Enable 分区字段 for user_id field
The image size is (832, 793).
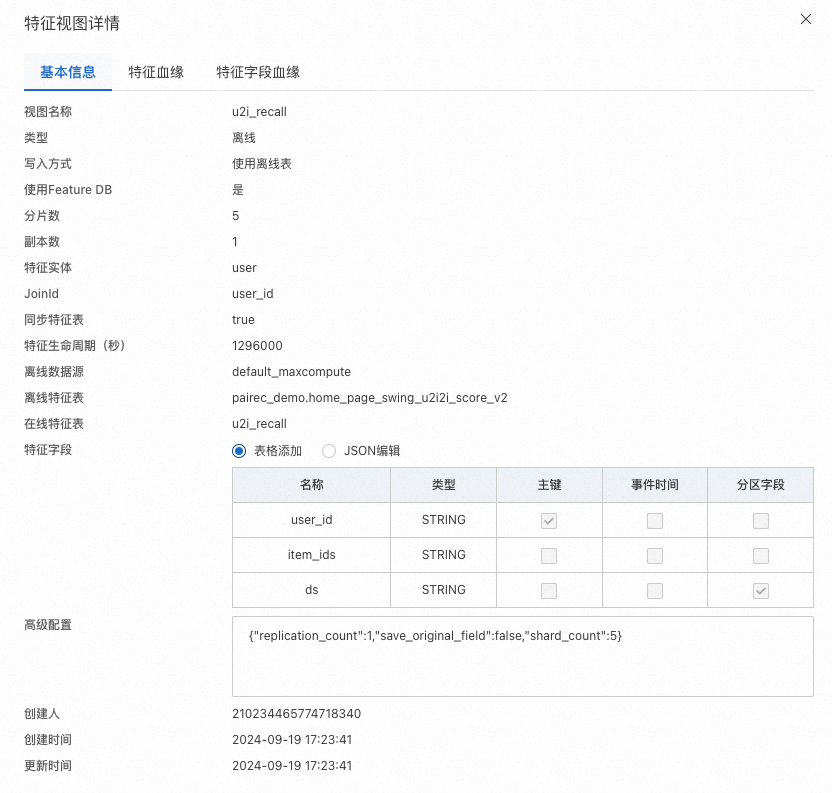click(761, 520)
